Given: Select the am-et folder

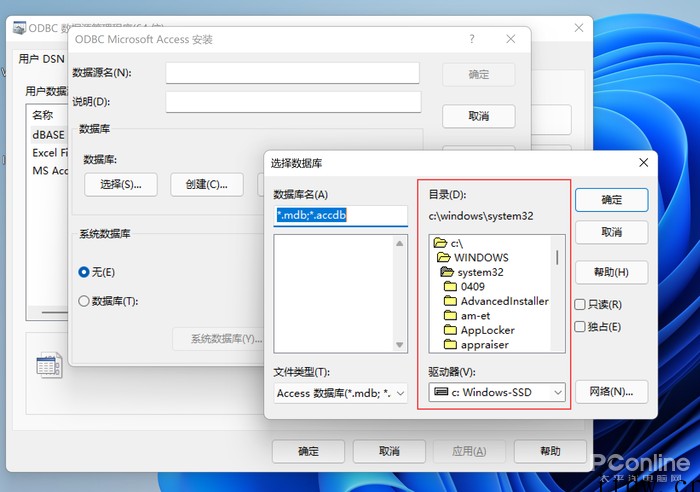Looking at the screenshot, I should [x=467, y=316].
